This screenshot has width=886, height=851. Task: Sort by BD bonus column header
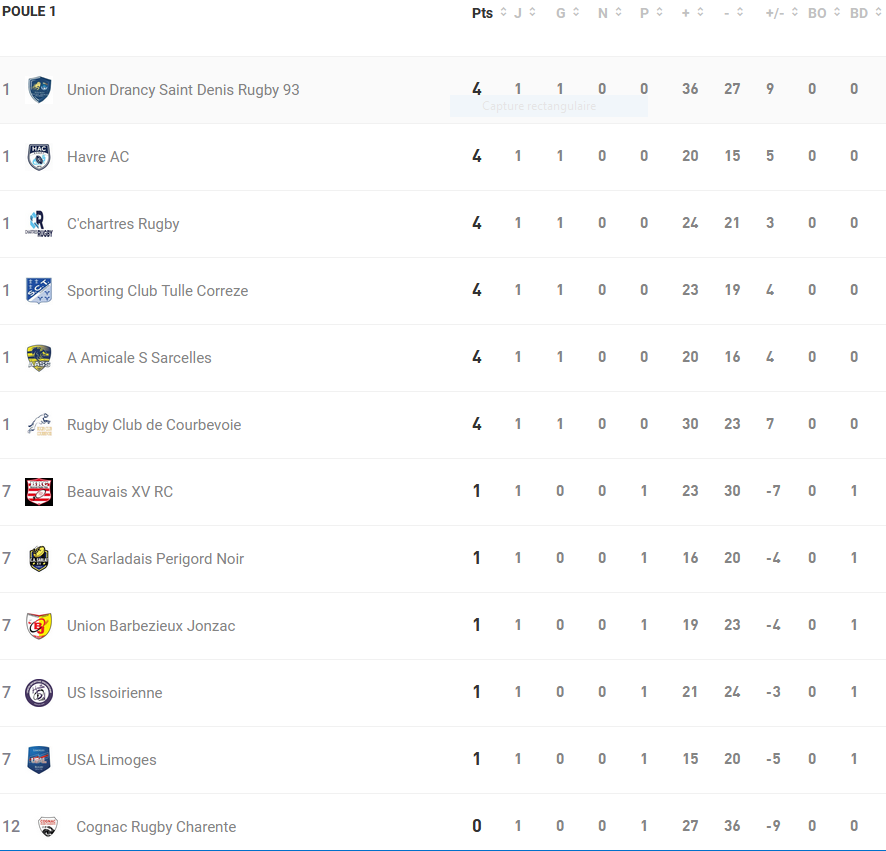point(859,13)
